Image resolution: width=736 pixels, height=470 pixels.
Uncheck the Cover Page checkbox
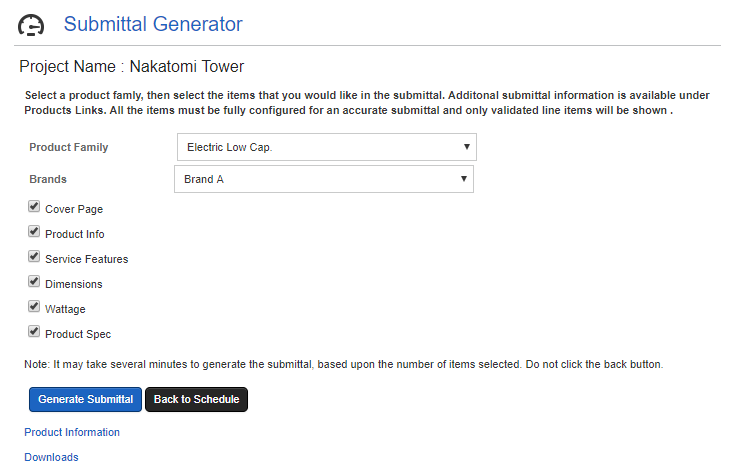coord(34,208)
